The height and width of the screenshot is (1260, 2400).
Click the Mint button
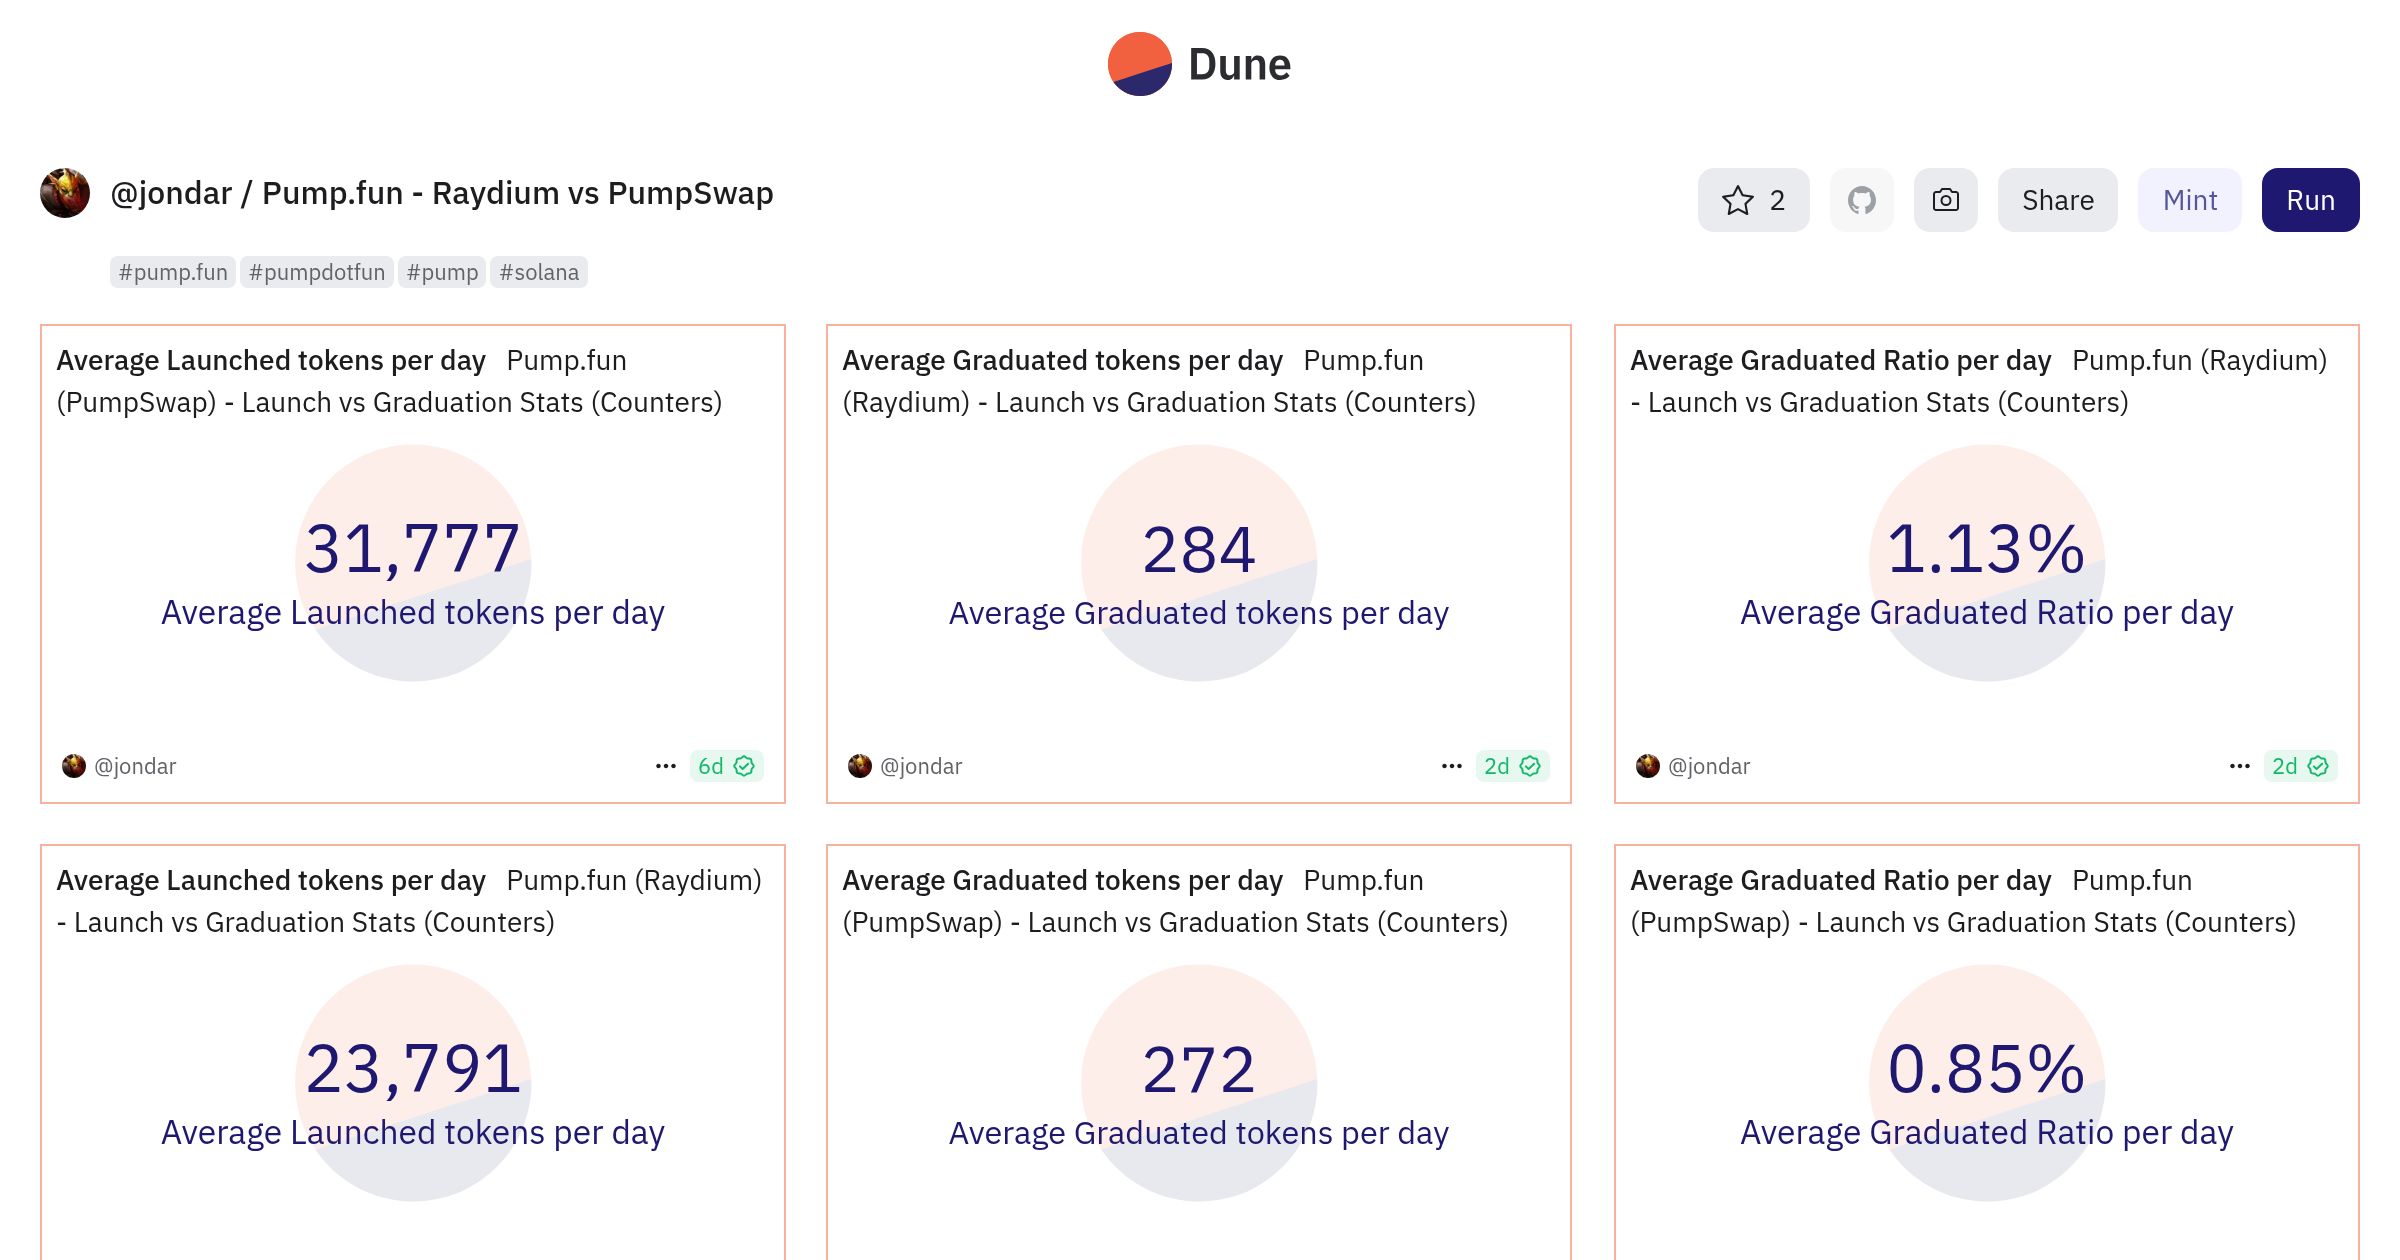[2189, 200]
